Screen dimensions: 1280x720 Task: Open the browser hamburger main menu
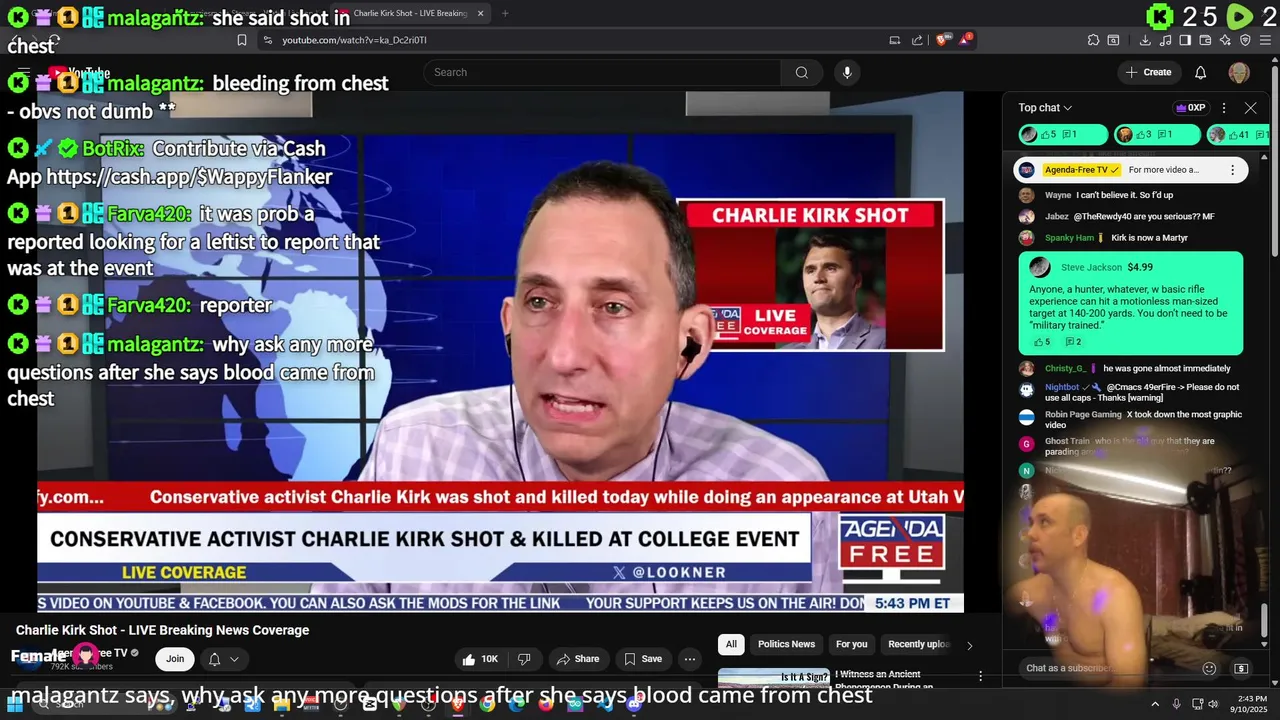click(x=1265, y=40)
